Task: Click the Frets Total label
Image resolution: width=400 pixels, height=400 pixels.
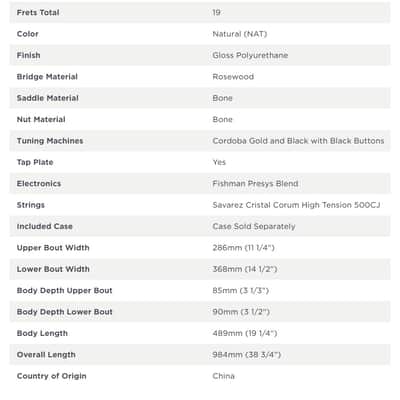Action: [x=38, y=13]
